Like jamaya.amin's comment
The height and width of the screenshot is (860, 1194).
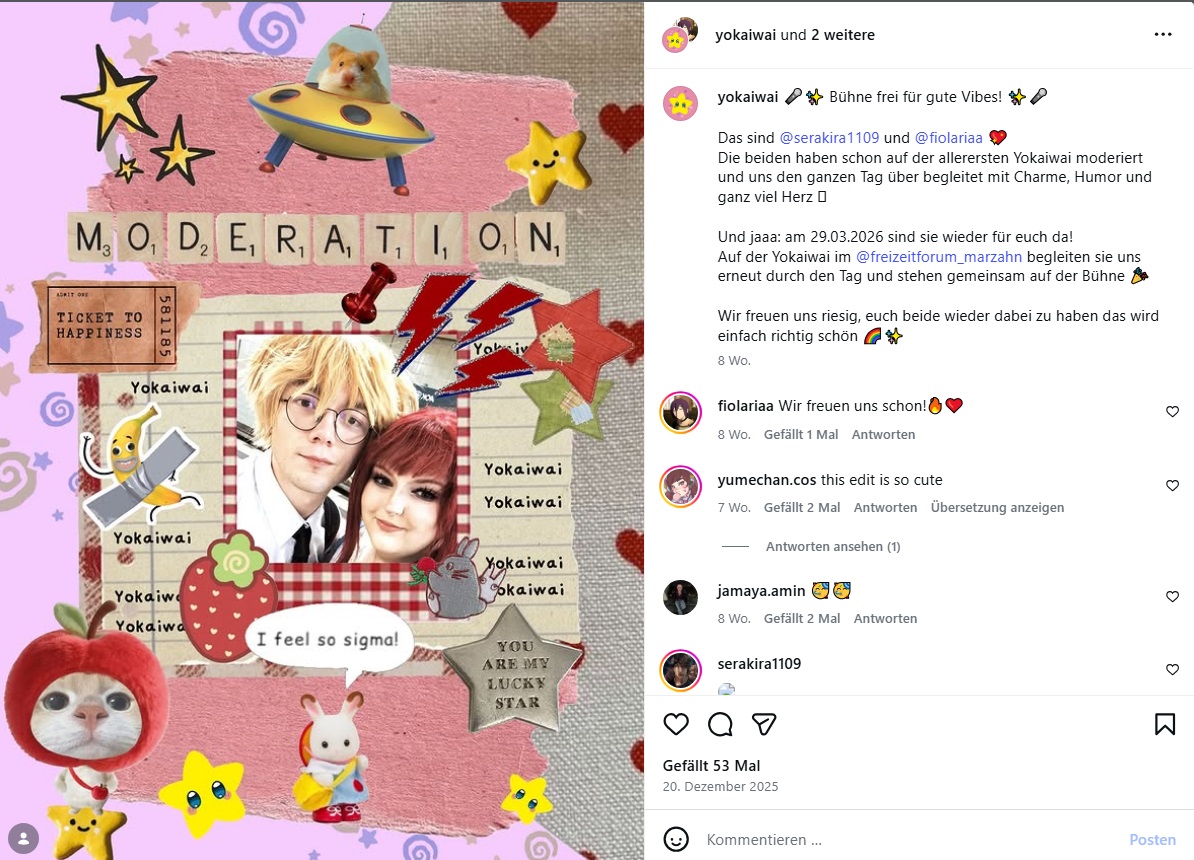(x=1172, y=597)
